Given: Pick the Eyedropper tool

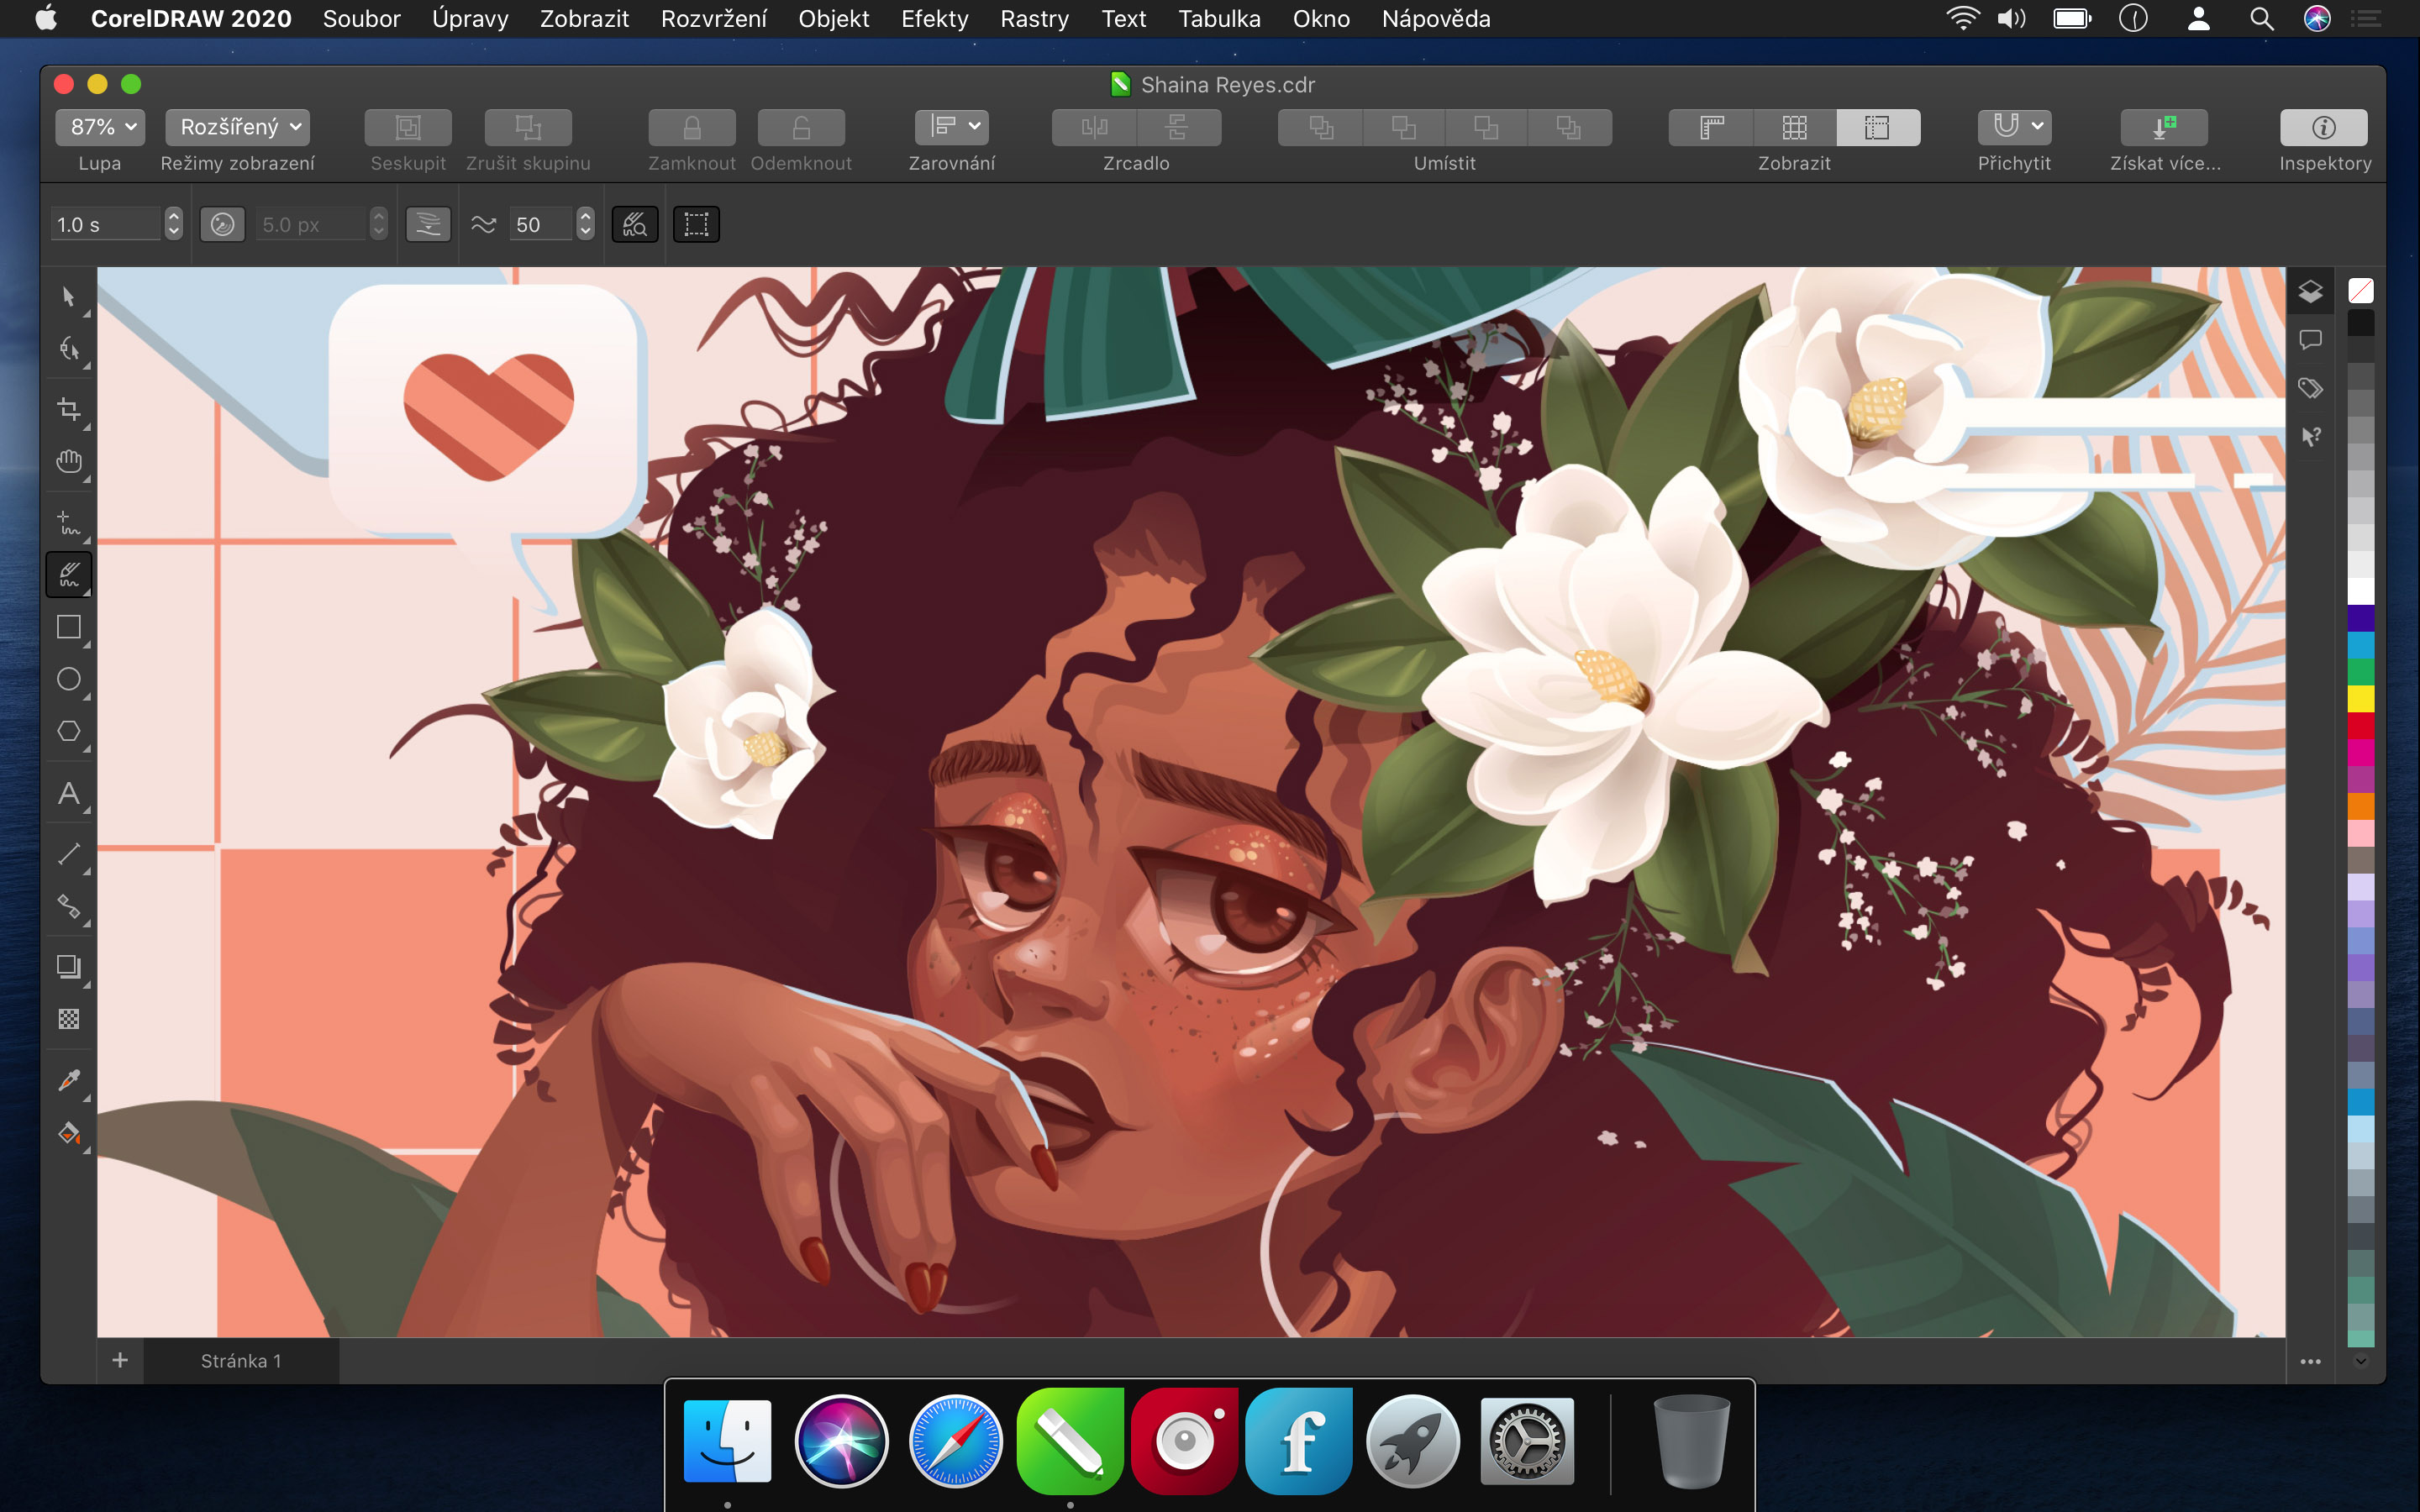Looking at the screenshot, I should click(68, 1080).
